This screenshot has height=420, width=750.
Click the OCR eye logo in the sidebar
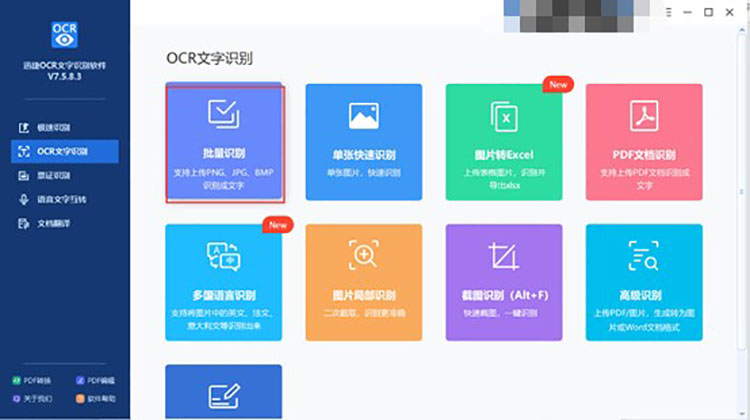point(65,34)
